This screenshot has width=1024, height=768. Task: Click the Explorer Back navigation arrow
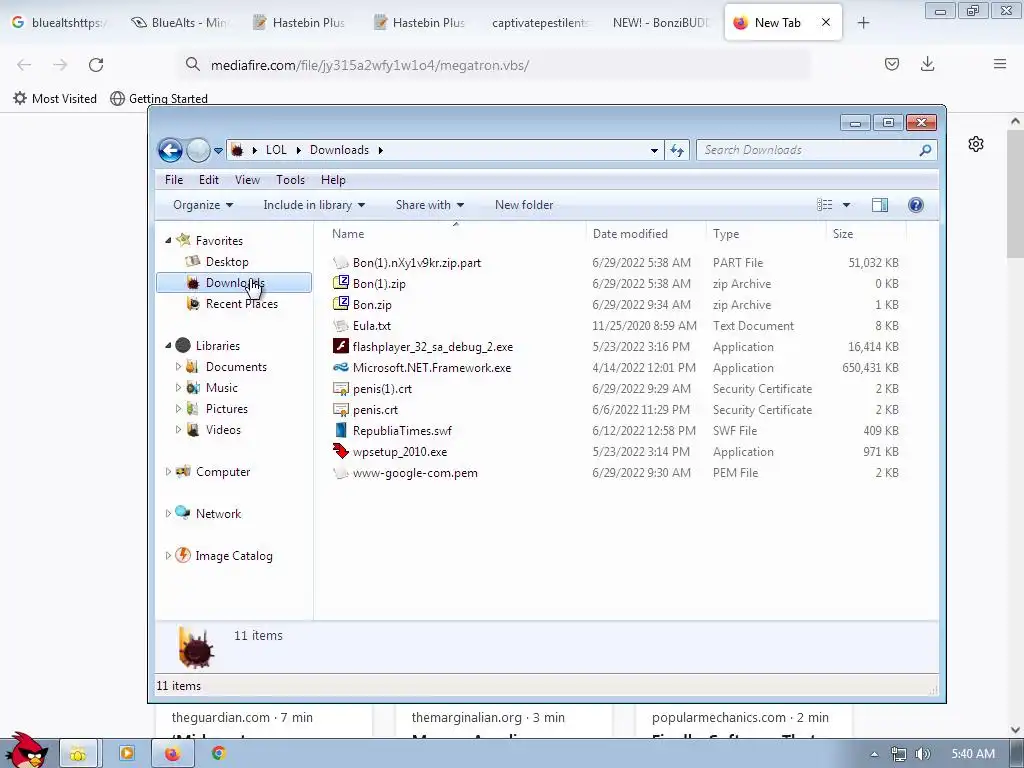point(170,150)
